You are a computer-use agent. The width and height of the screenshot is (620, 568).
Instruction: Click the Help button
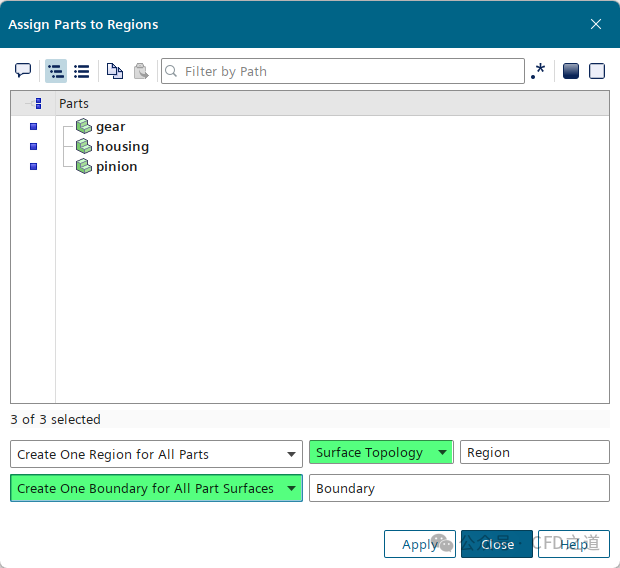[x=573, y=544]
